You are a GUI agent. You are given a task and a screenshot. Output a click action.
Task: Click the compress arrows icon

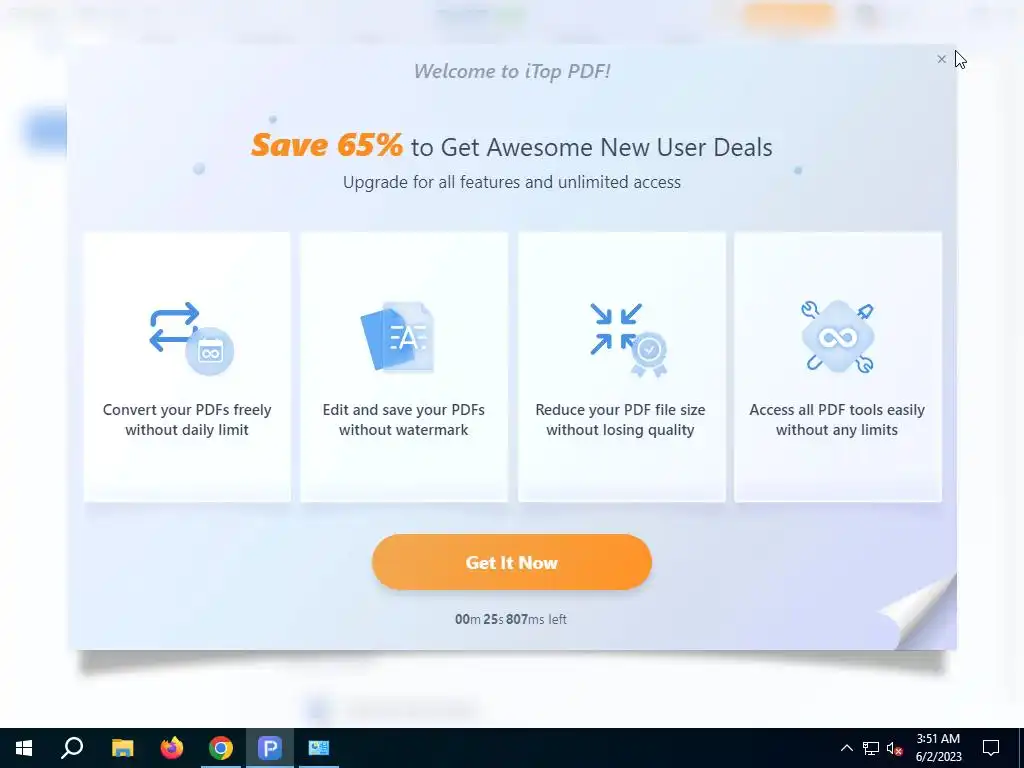point(628,340)
